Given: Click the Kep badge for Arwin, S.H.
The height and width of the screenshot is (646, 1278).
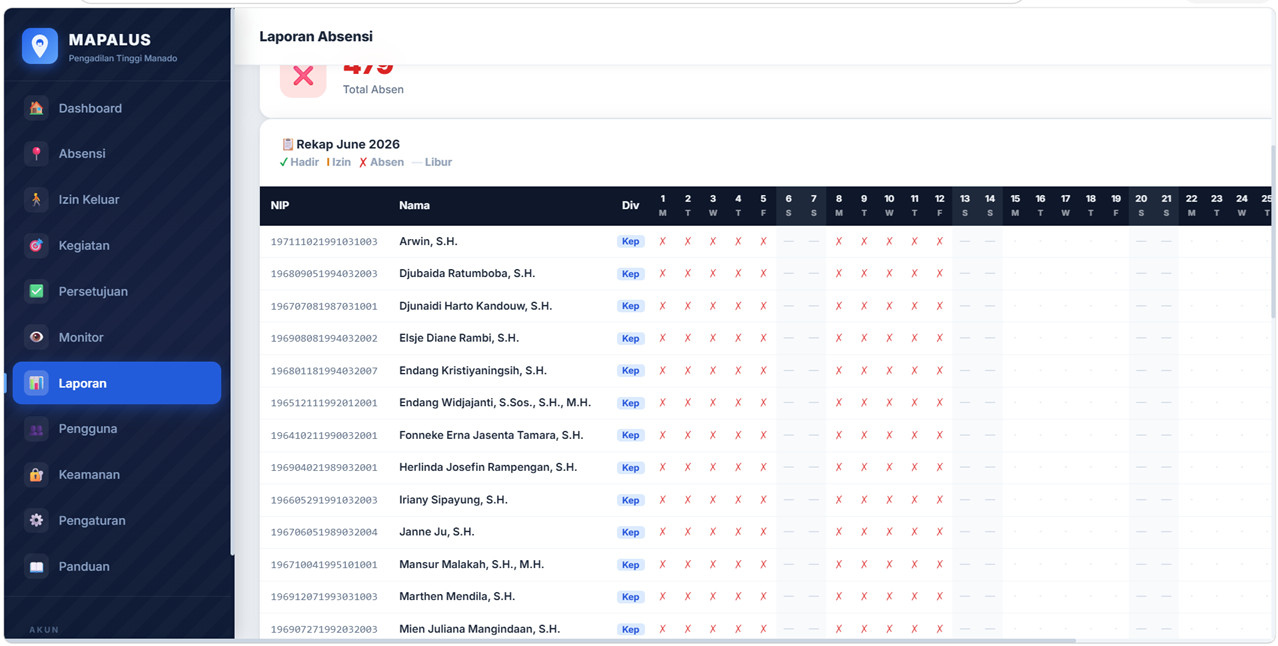Looking at the screenshot, I should tap(630, 242).
